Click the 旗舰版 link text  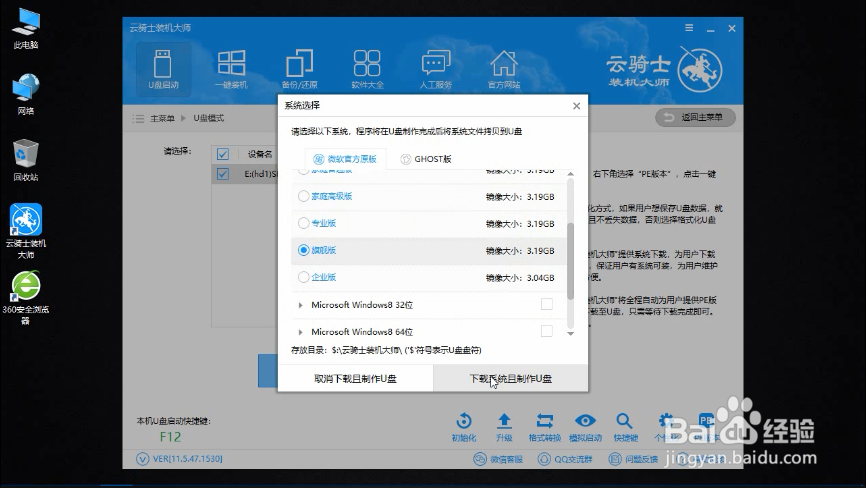point(324,250)
